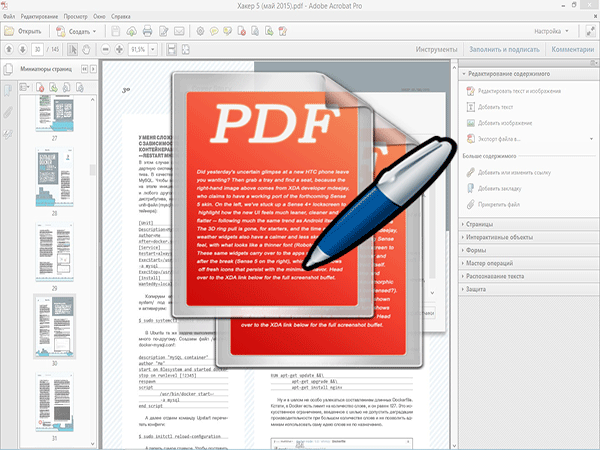Click the page number input field
This screenshot has width=600, height=450.
coord(37,49)
